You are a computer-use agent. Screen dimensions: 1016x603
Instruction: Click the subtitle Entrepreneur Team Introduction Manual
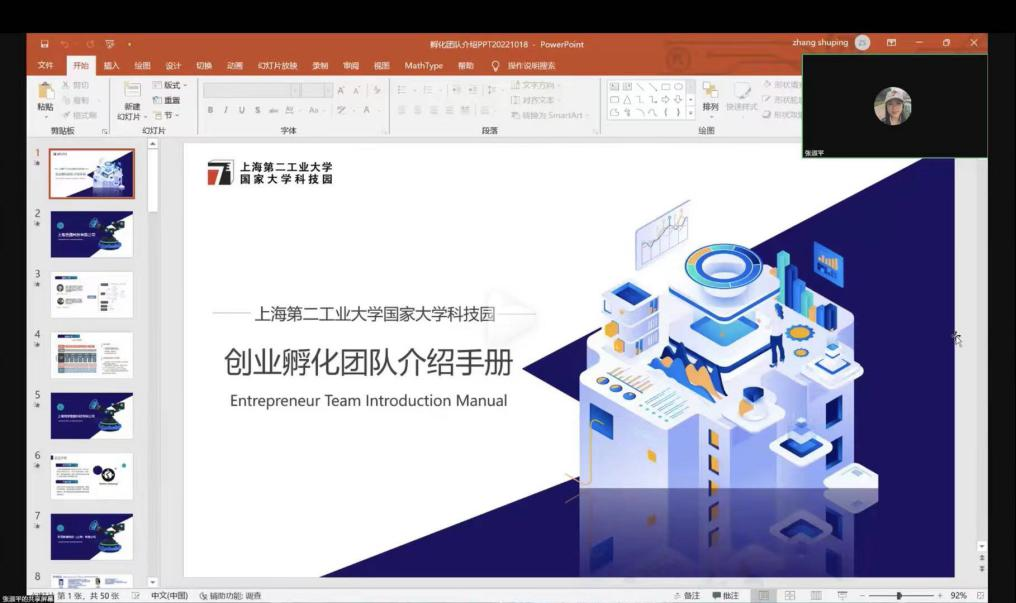368,401
